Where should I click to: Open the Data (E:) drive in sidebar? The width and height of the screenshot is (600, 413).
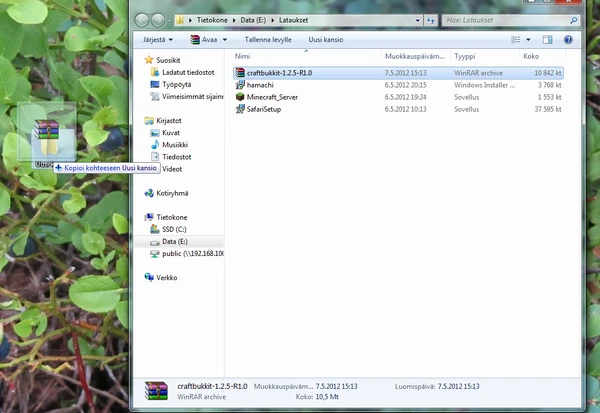pyautogui.click(x=175, y=242)
